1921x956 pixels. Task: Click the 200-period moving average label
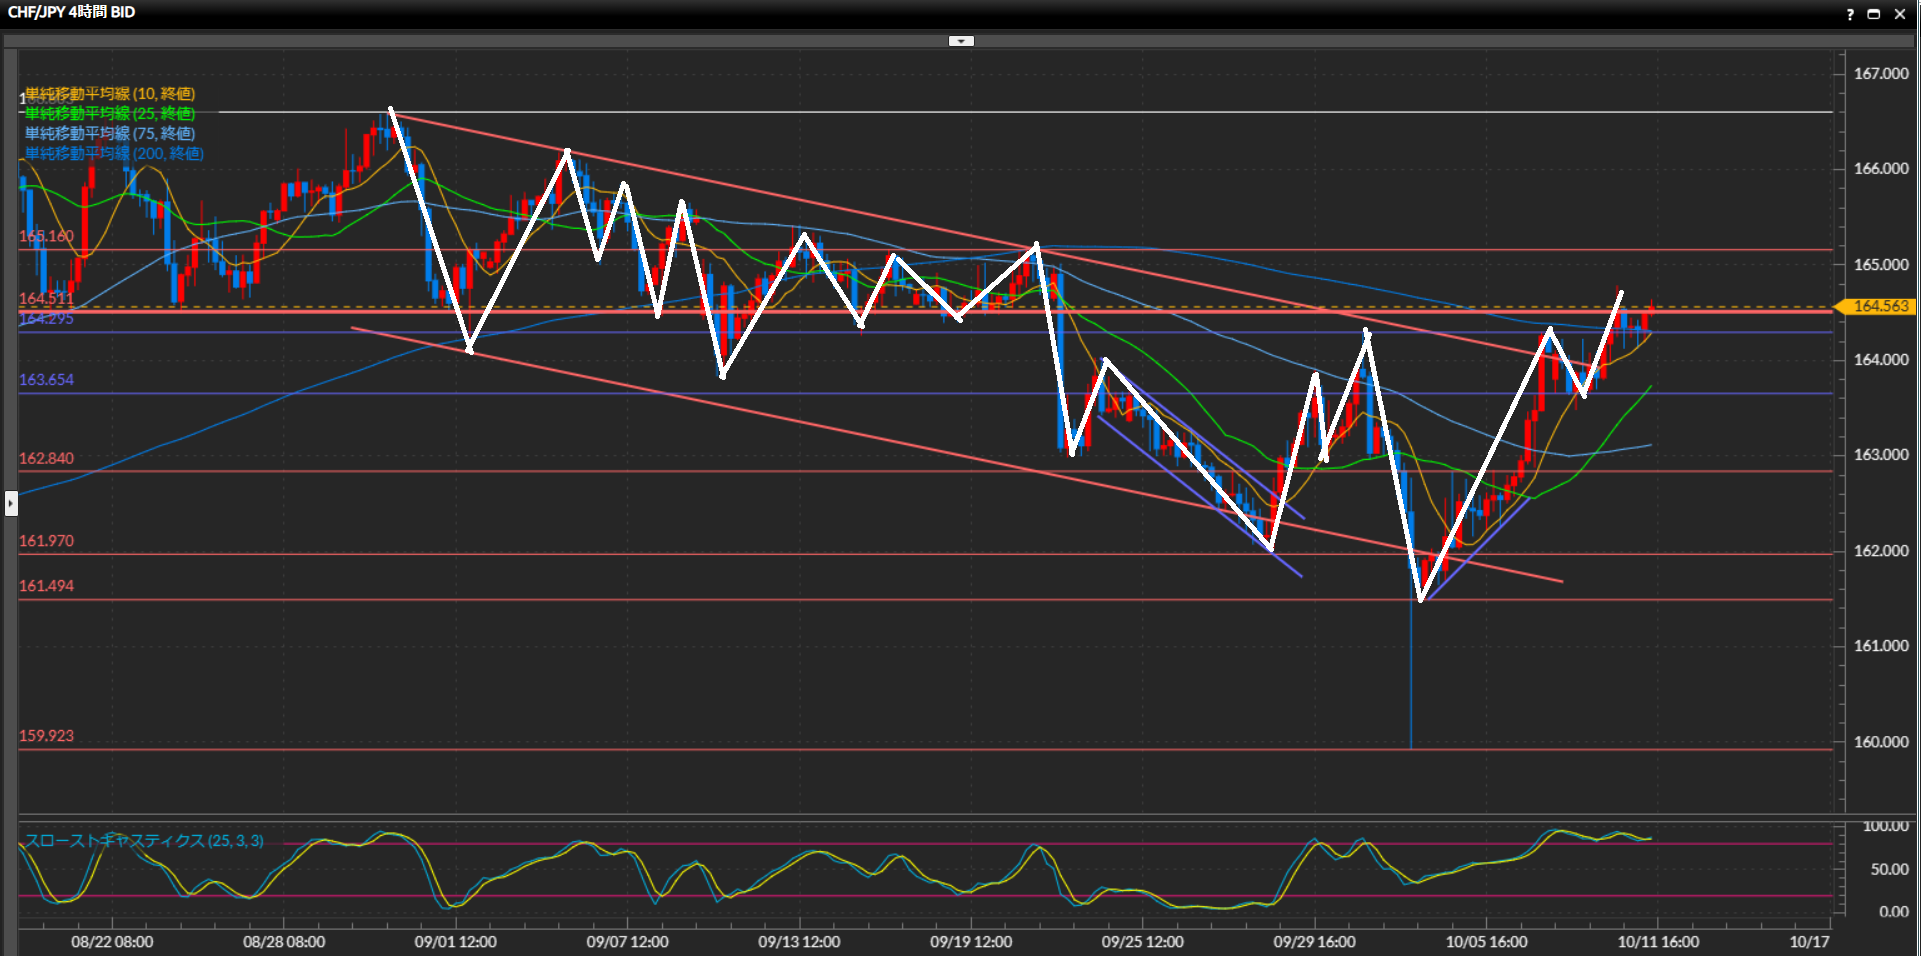click(x=114, y=154)
